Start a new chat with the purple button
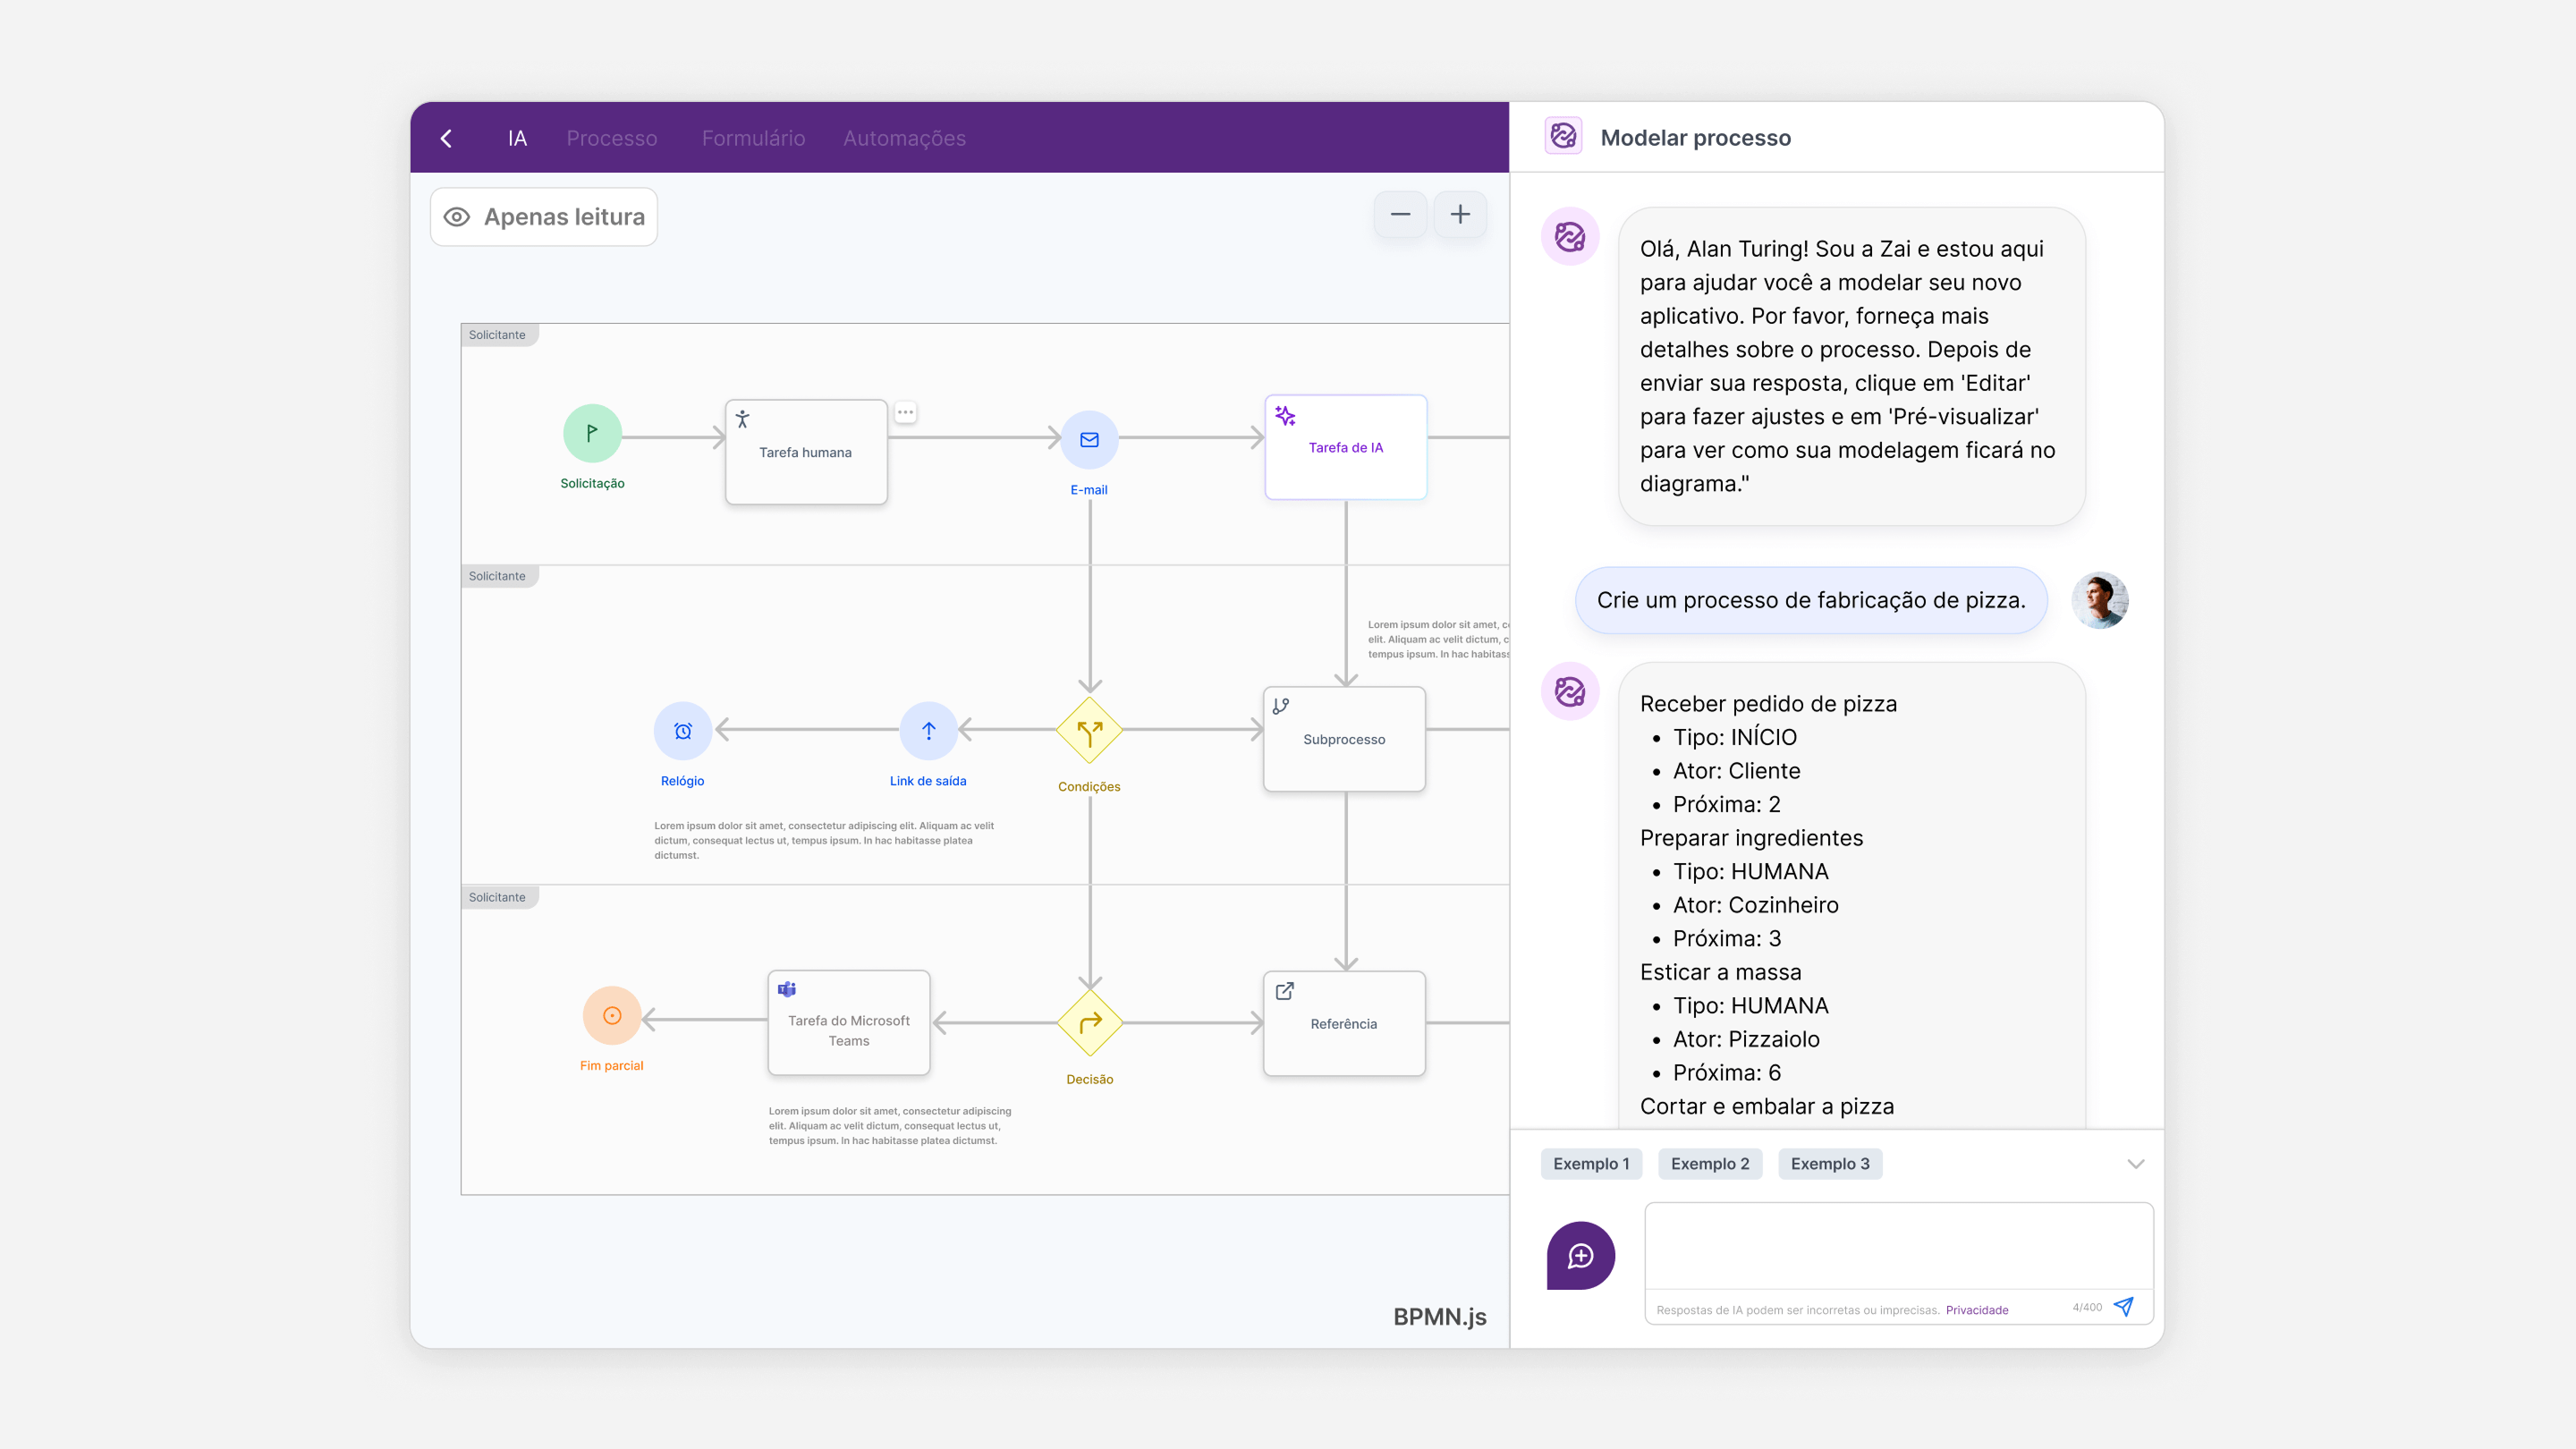Screen dimensions: 2576x1449 (x=1581, y=1256)
